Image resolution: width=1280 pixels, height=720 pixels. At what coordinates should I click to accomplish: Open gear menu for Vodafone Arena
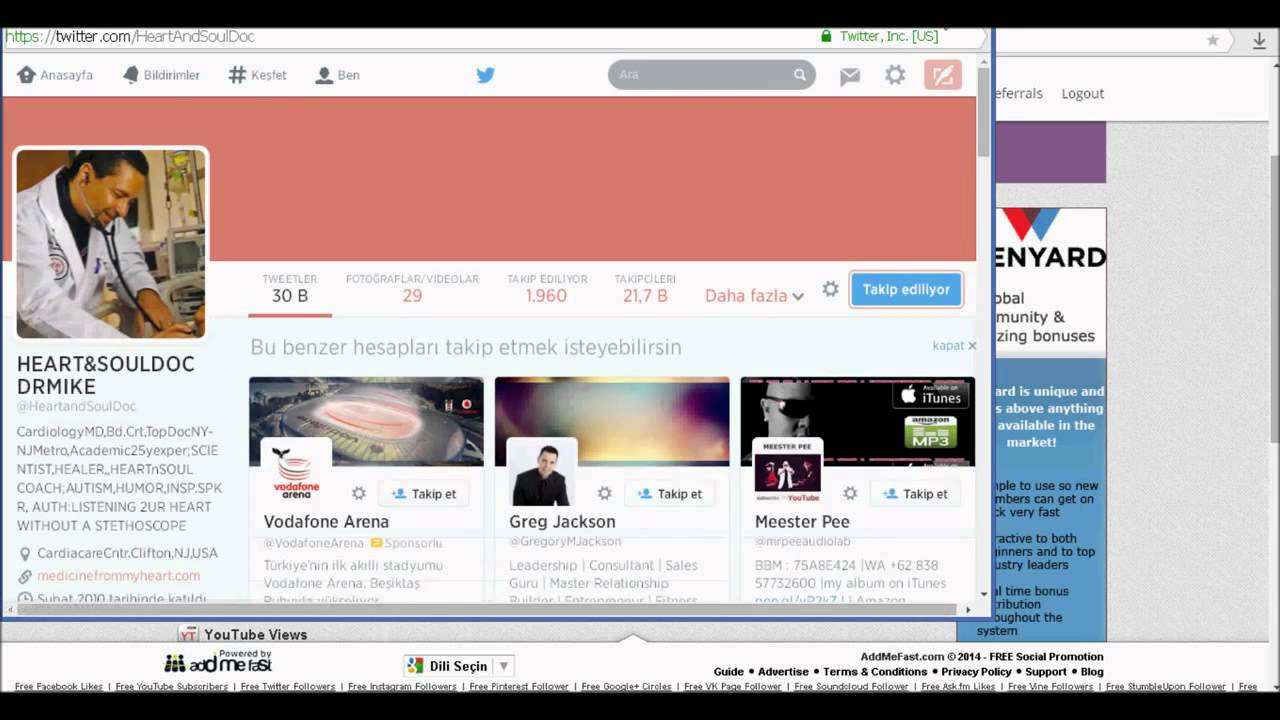[358, 493]
